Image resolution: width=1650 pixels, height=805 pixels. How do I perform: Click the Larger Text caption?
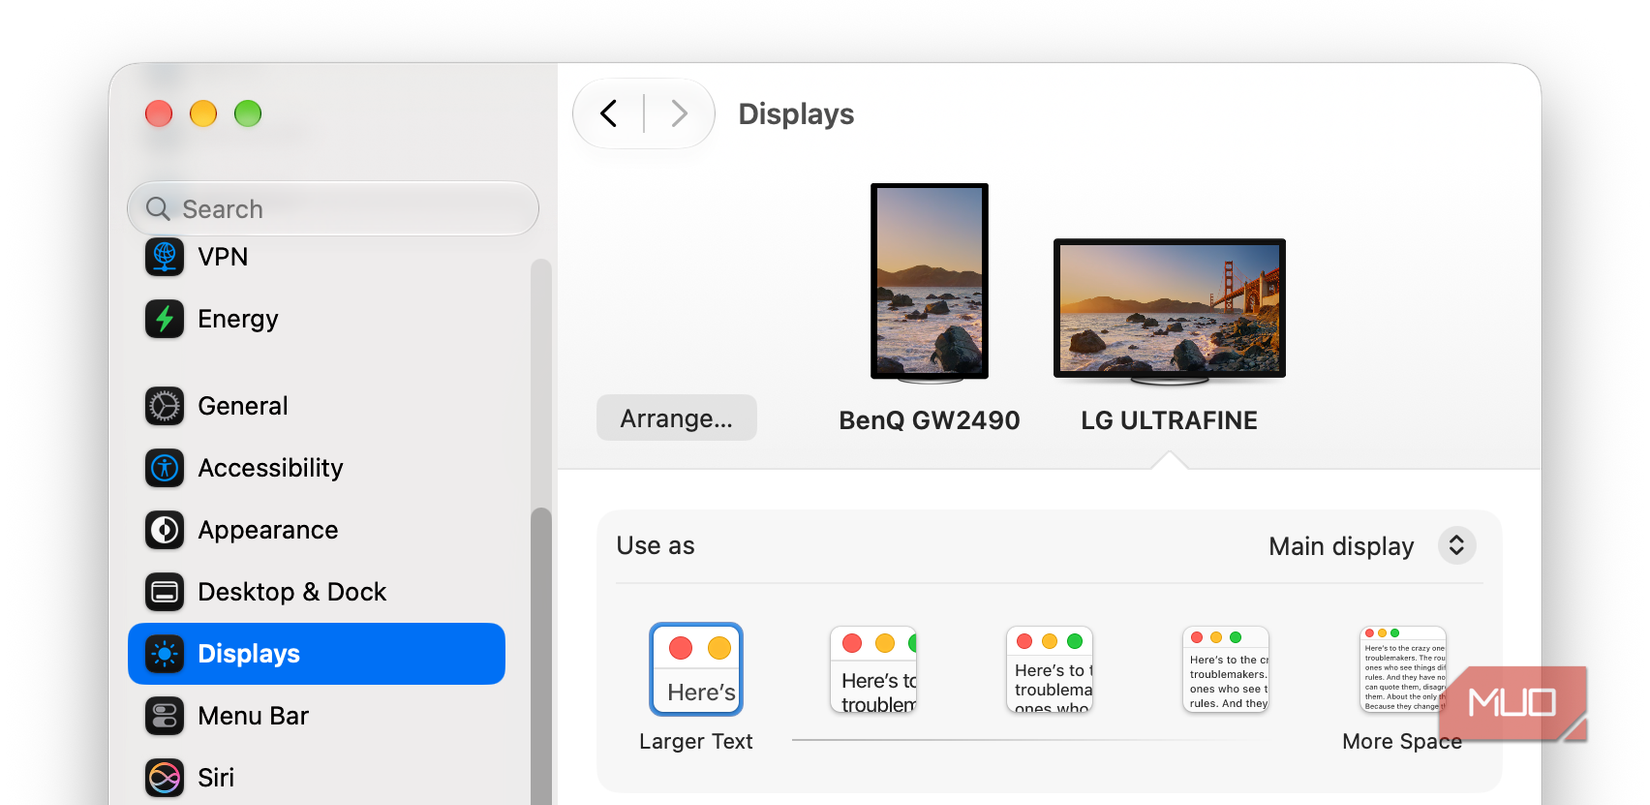pos(696,742)
